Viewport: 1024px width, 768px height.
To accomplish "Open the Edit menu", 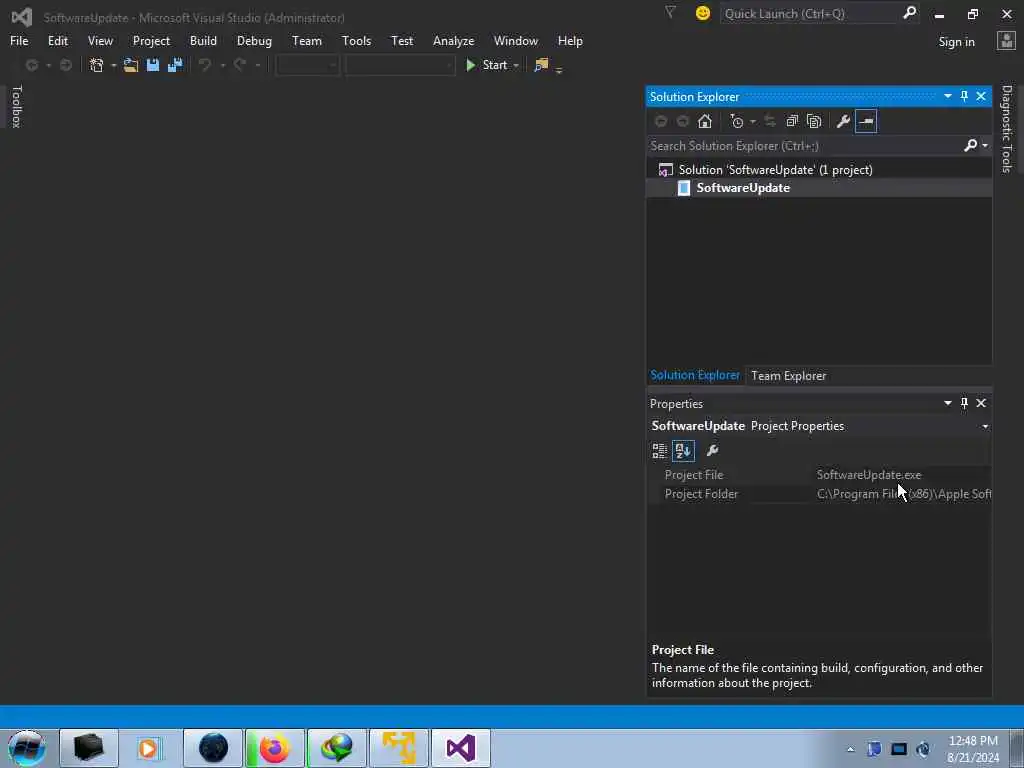I will point(57,41).
